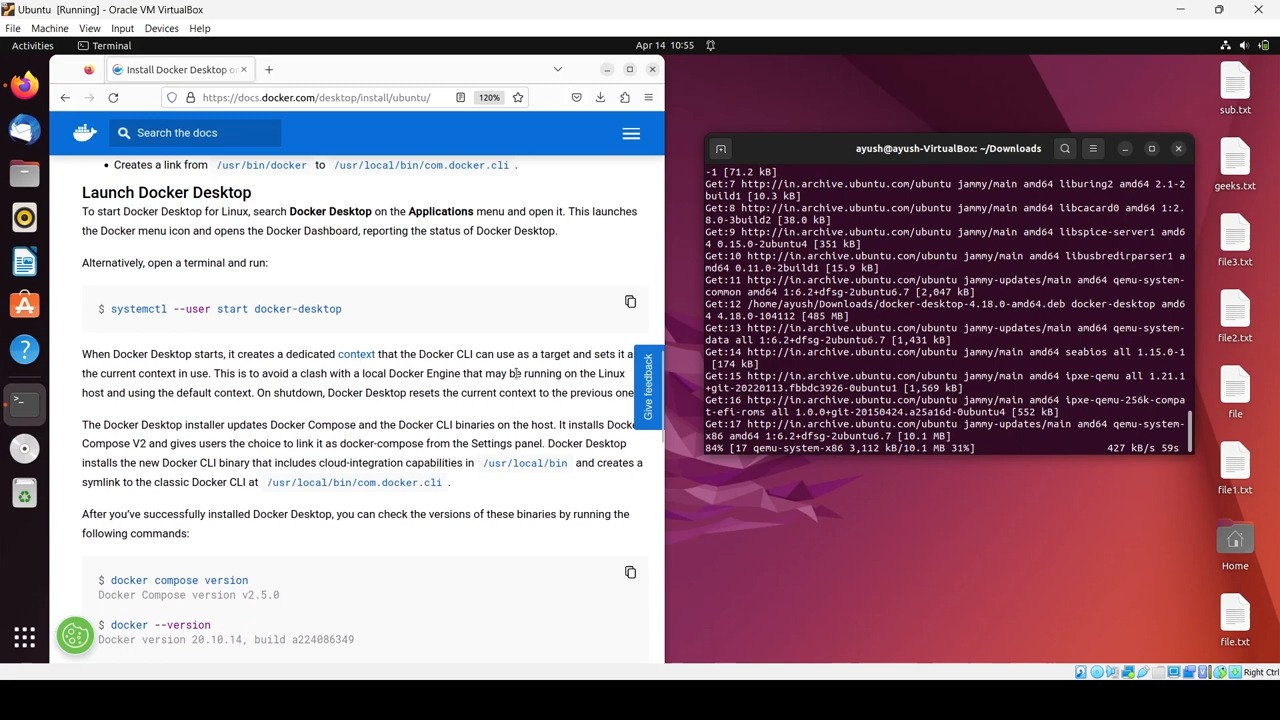Open the Home folder desktop icon
1280x720 pixels.
pos(1235,546)
